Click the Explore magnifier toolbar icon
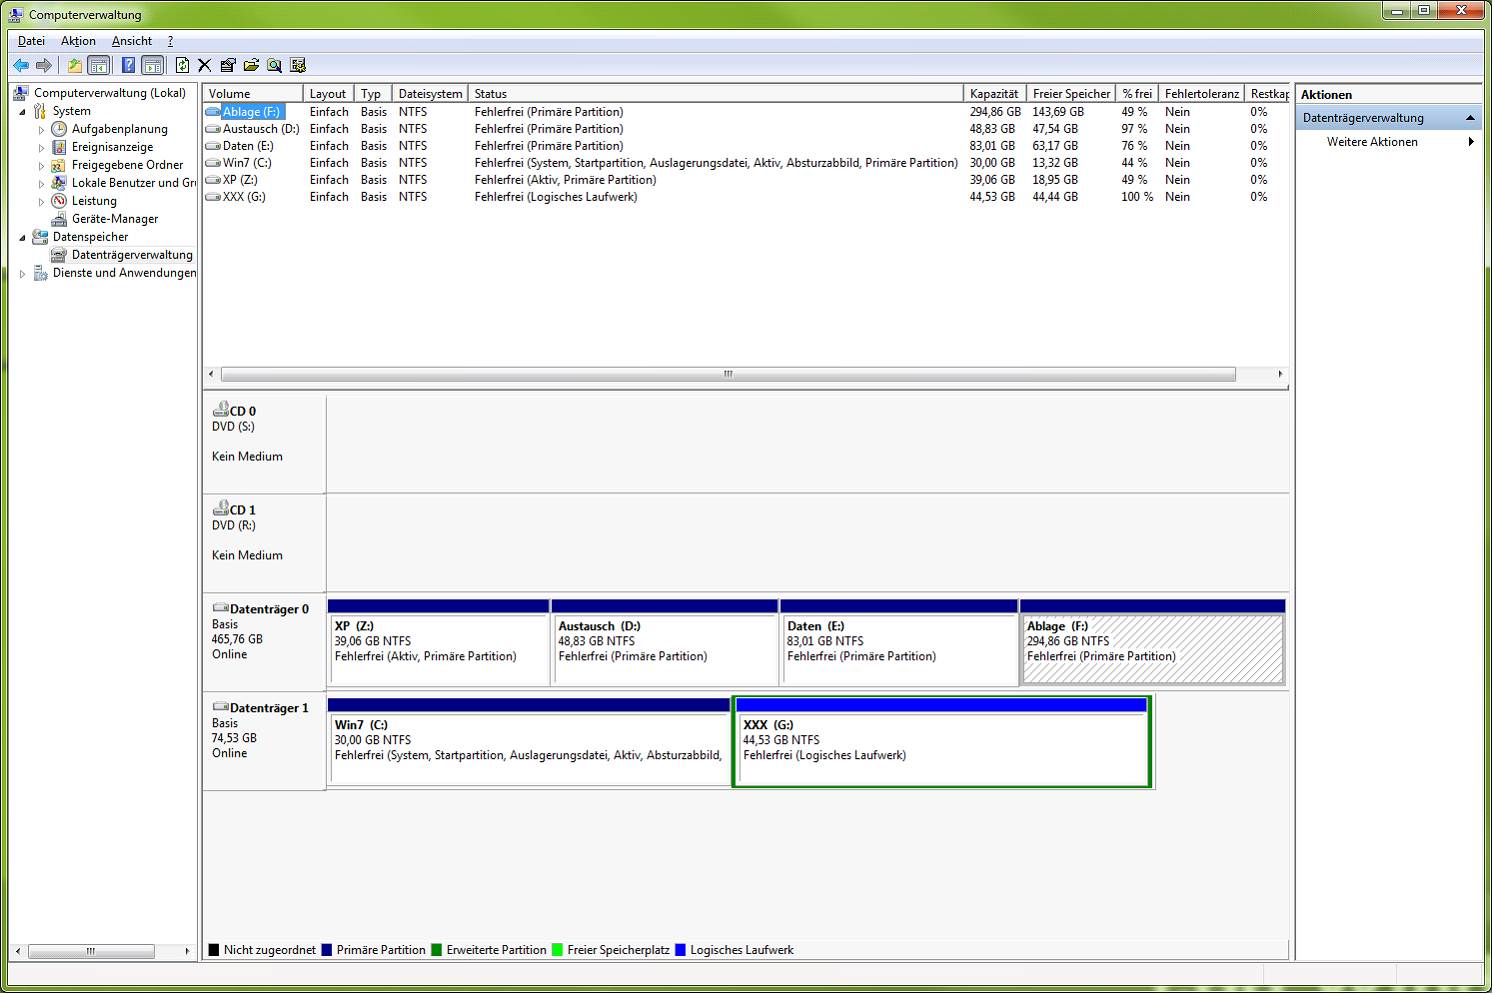This screenshot has width=1493, height=994. pos(274,65)
